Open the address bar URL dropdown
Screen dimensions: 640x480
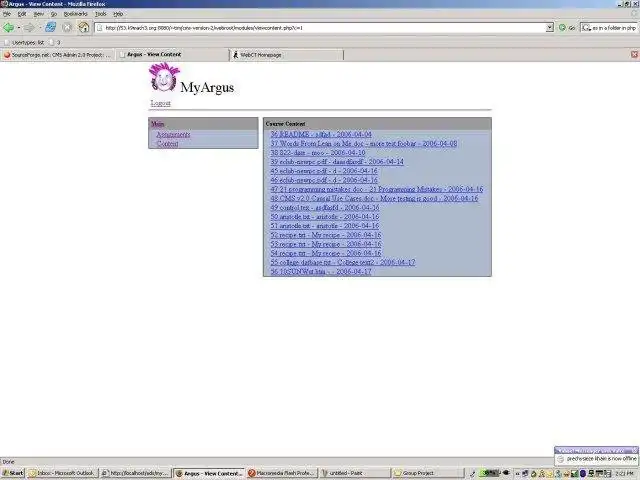pyautogui.click(x=549, y=27)
